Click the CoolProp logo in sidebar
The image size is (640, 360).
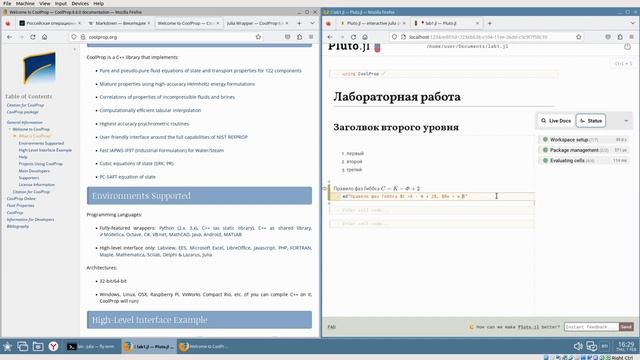click(x=39, y=68)
